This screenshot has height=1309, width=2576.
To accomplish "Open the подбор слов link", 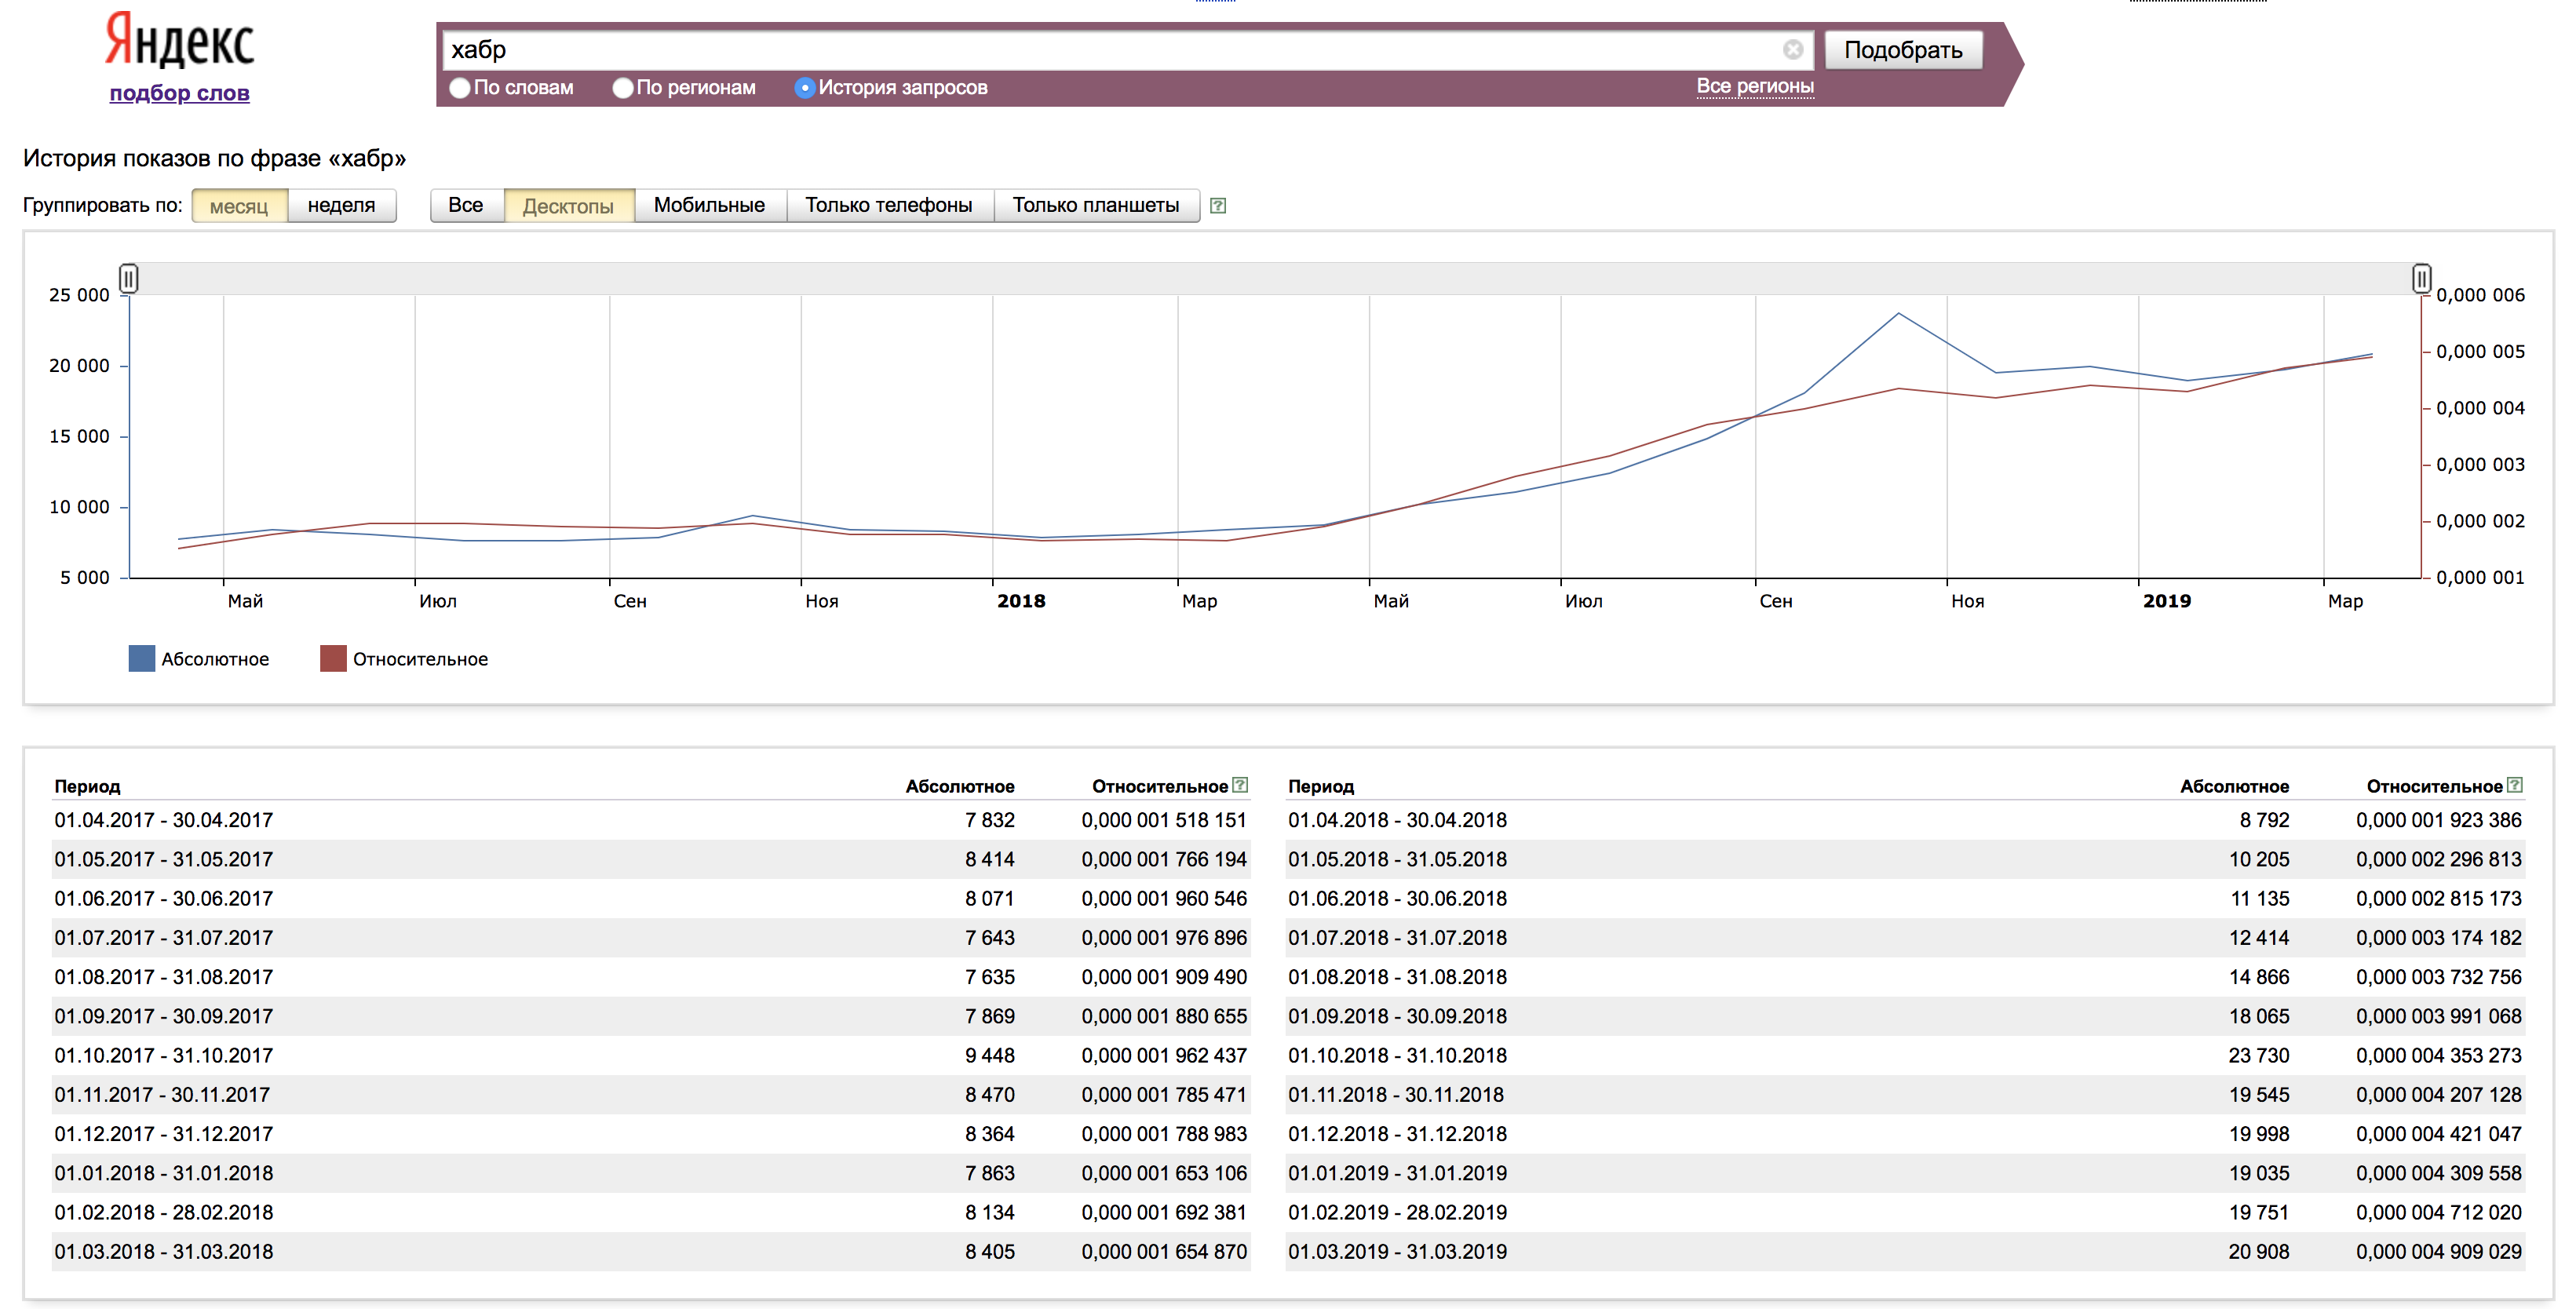I will click(180, 93).
